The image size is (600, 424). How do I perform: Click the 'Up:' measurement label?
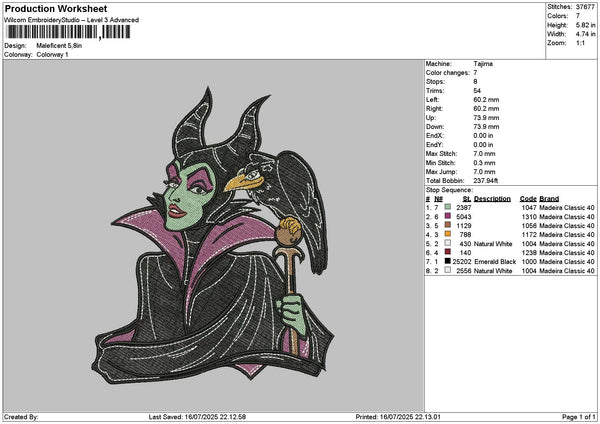[430, 118]
